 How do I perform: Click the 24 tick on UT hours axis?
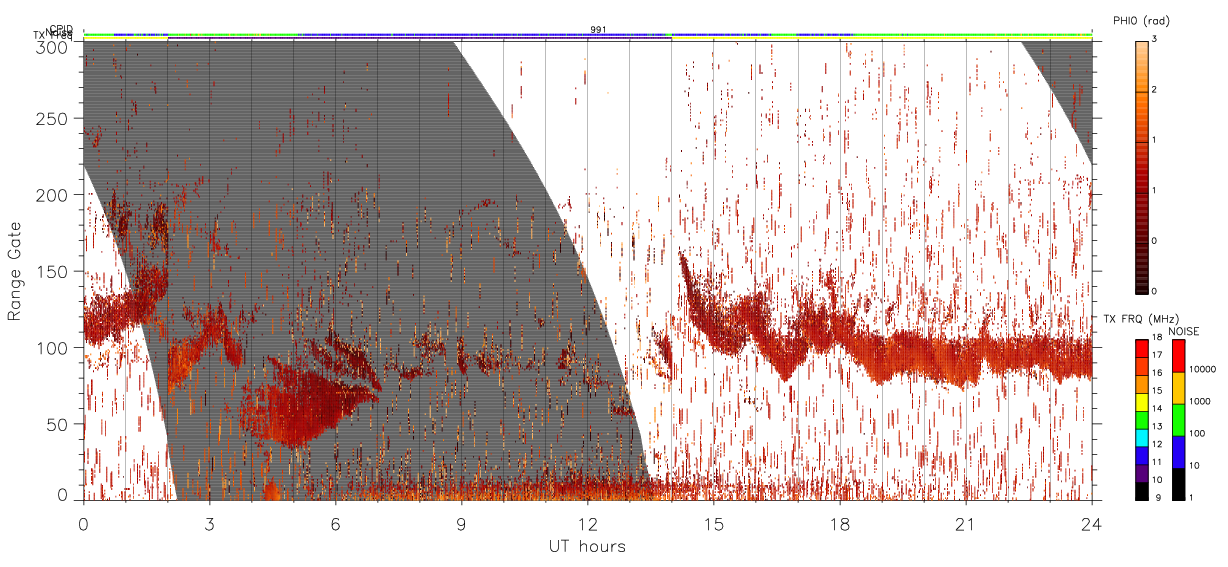pyautogui.click(x=1092, y=524)
